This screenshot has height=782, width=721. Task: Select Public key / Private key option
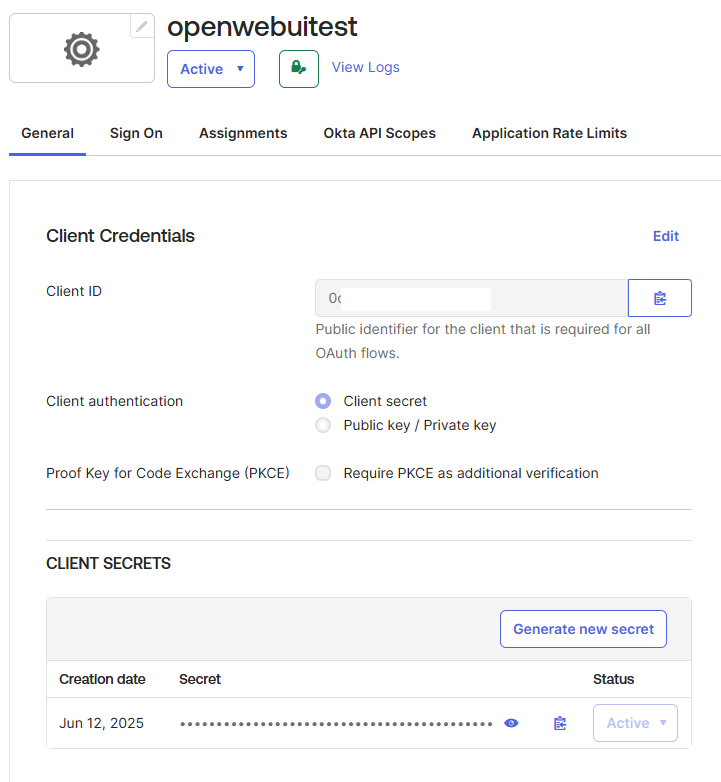point(323,425)
